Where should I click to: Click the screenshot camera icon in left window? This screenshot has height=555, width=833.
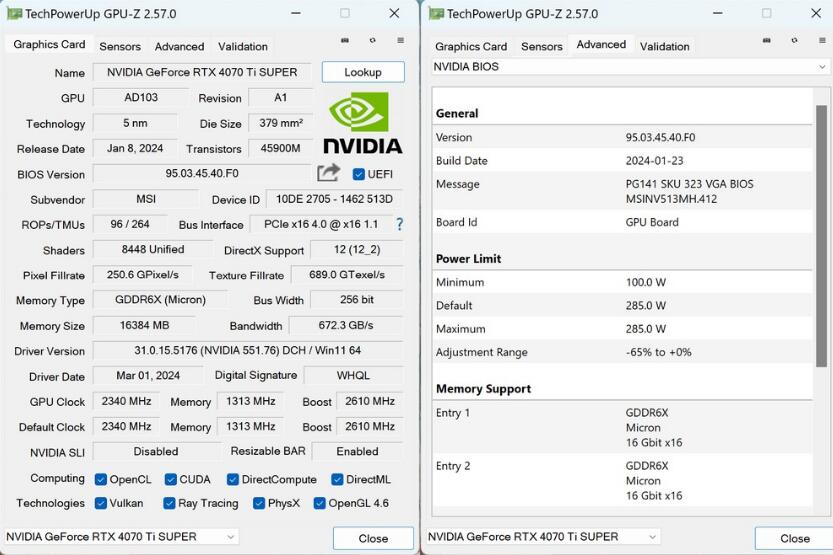coord(345,40)
